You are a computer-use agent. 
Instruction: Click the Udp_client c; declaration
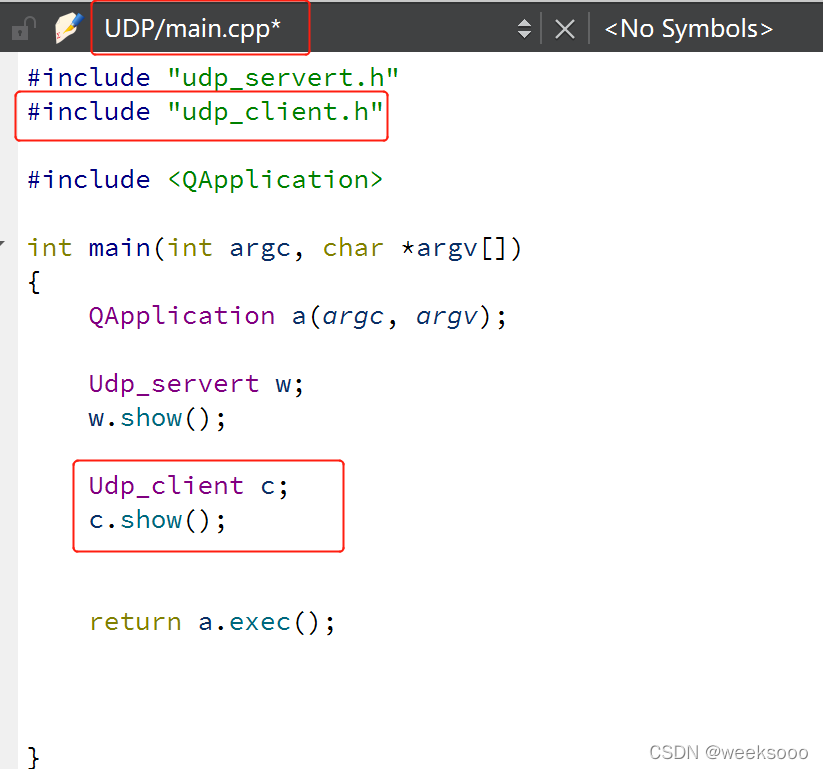click(188, 486)
